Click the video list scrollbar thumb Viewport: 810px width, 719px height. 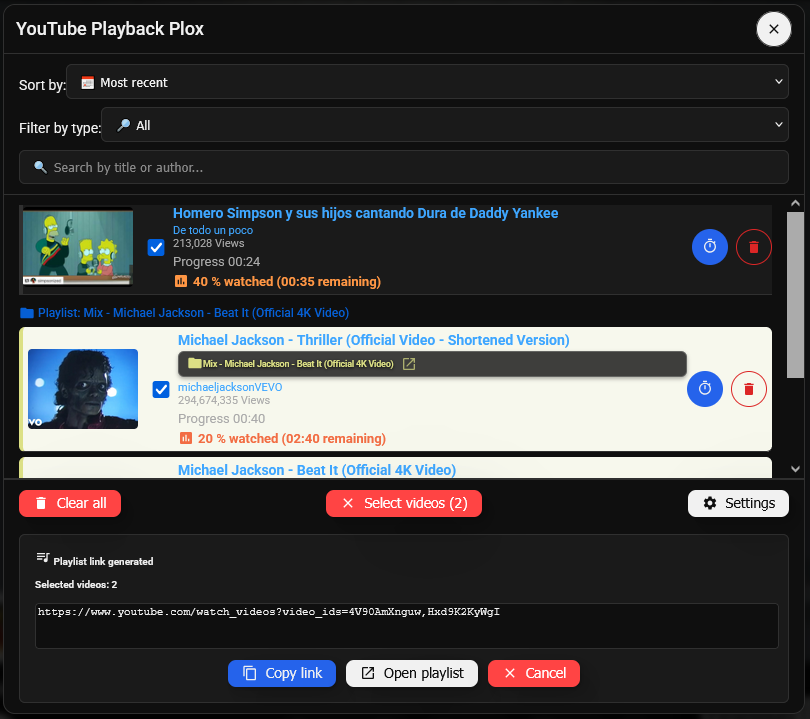click(x=795, y=295)
